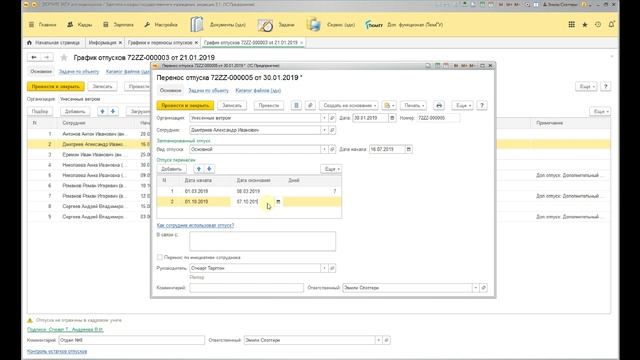Move transfer row up in Отпуск перенесен
This screenshot has width=640, height=360.
[199, 169]
